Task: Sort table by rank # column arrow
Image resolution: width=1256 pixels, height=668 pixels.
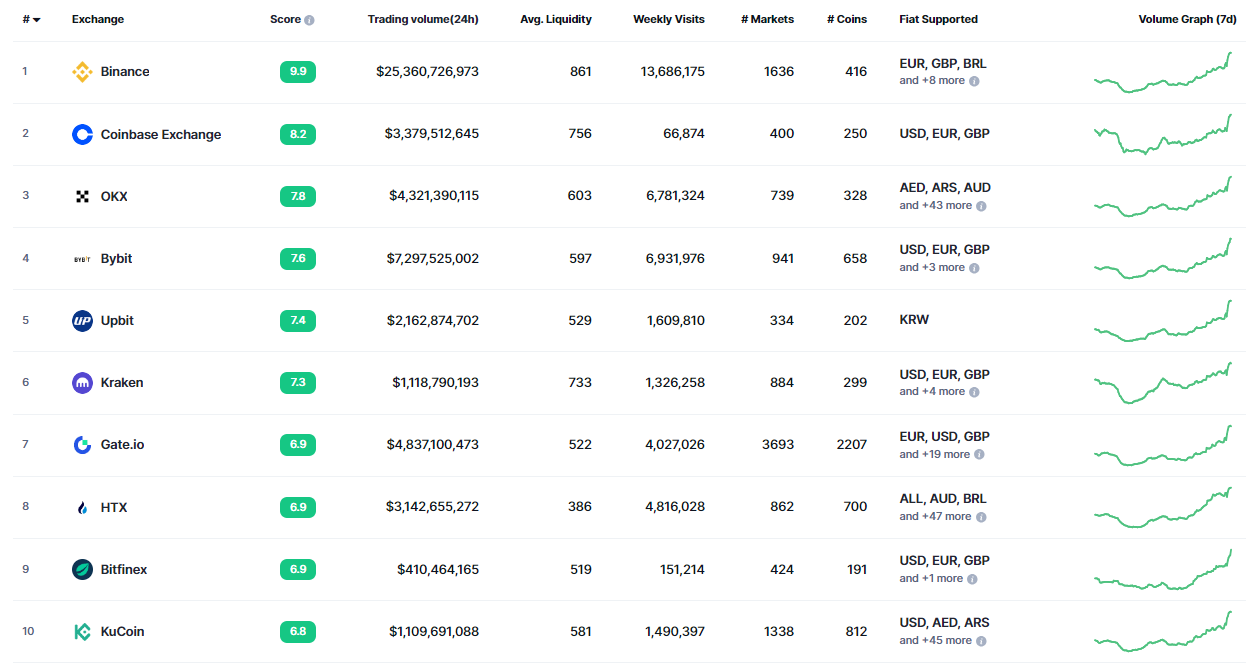Action: pyautogui.click(x=37, y=20)
